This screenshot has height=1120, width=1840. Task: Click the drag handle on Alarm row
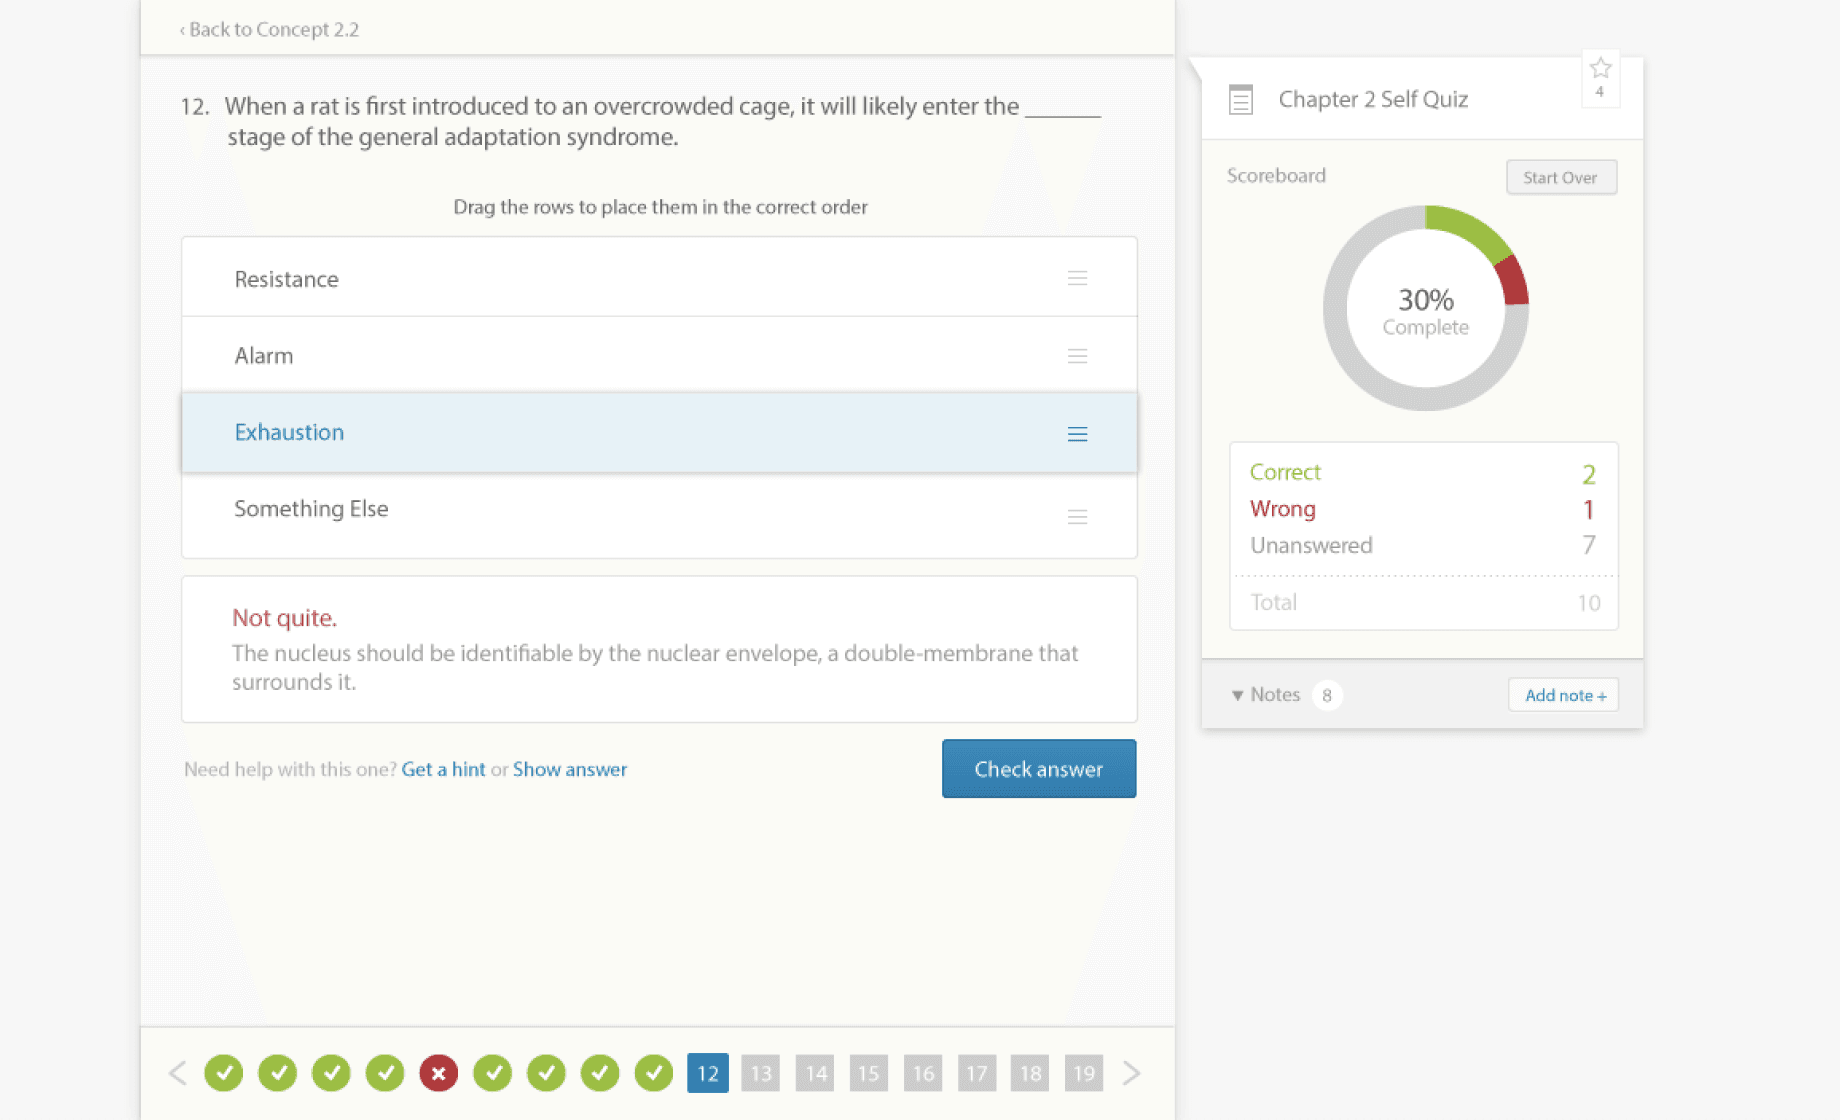(x=1077, y=356)
